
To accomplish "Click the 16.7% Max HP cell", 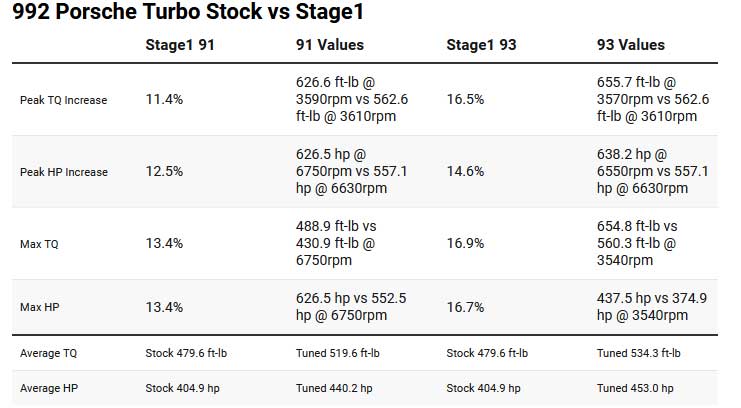I will [465, 307].
